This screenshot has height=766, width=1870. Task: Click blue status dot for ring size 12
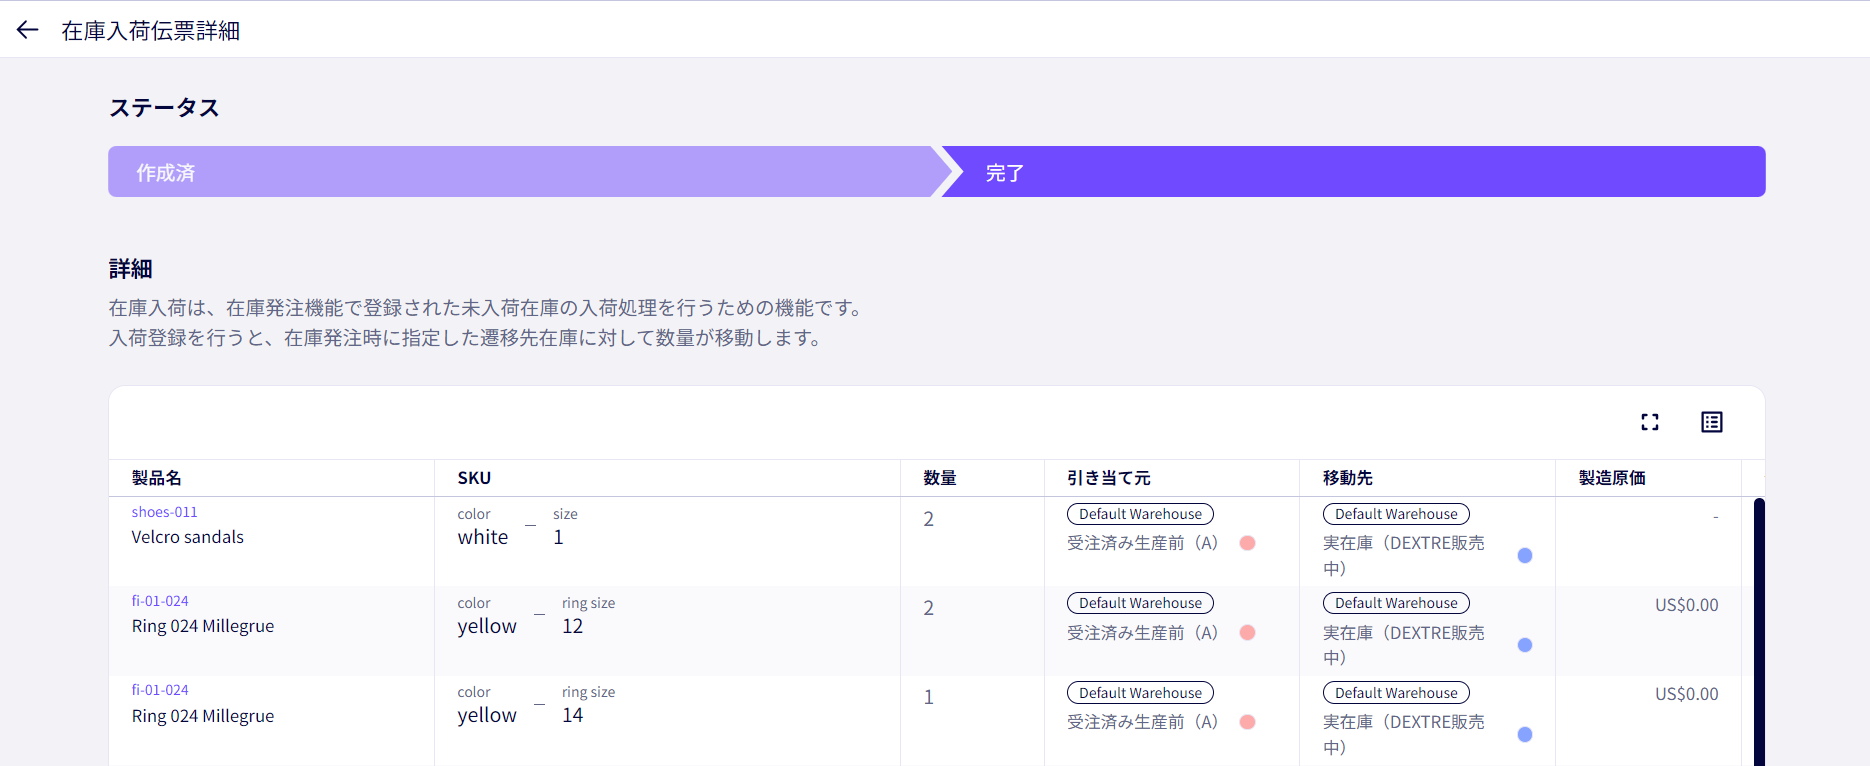tap(1525, 645)
